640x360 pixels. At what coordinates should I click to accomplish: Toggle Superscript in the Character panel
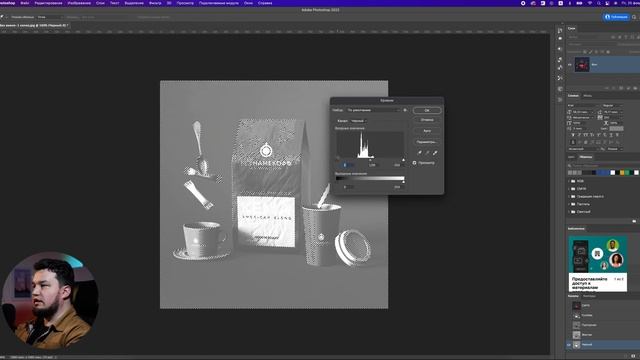click(599, 135)
